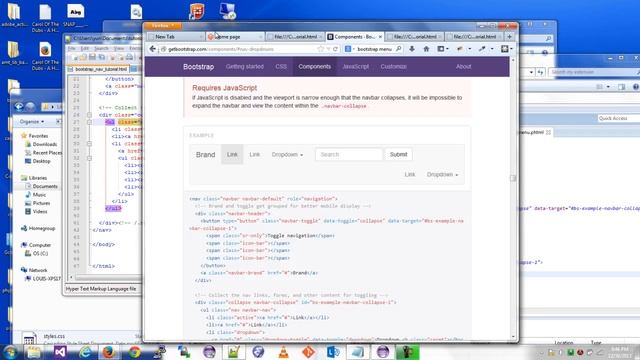Click the Search field in example navbar
The height and width of the screenshot is (360, 640).
pyautogui.click(x=349, y=155)
